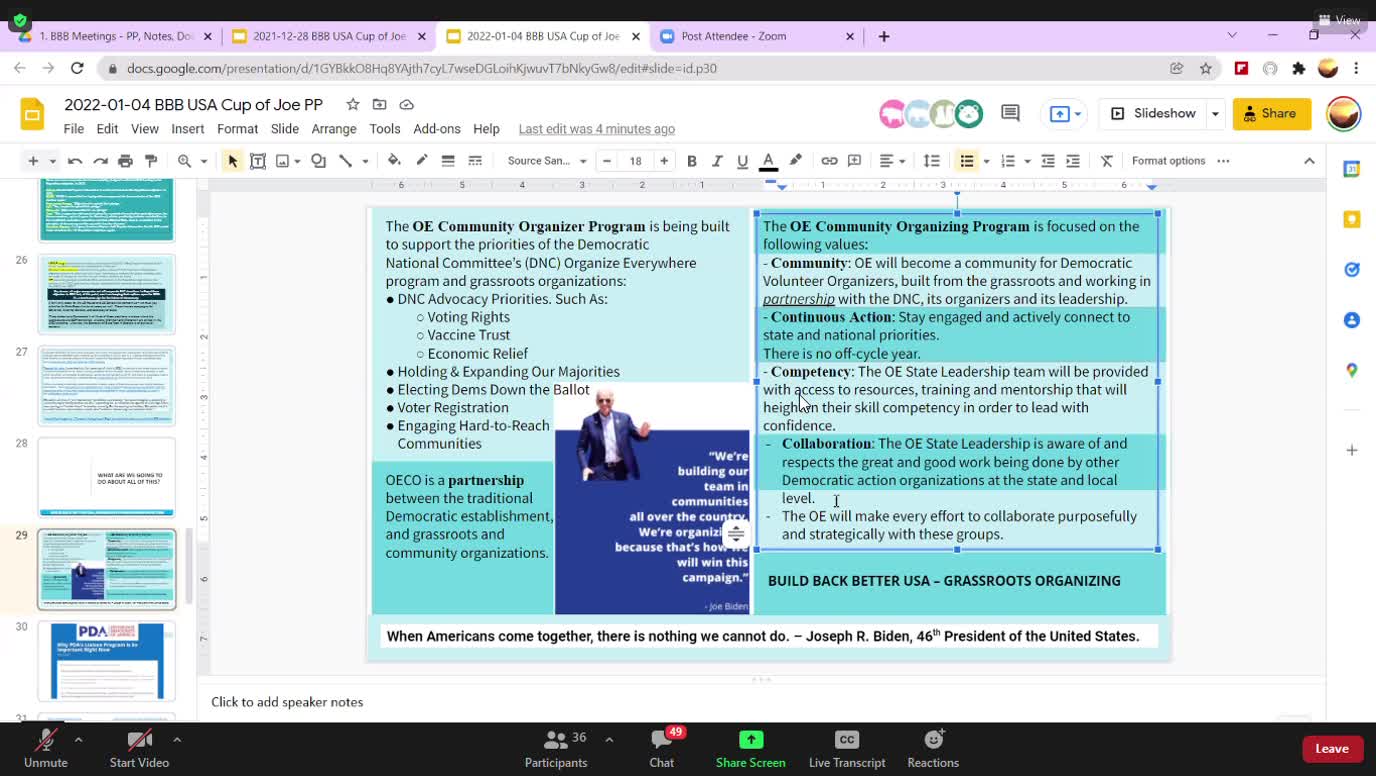Click the Undo icon in toolbar
This screenshot has height=776, width=1376.
pyautogui.click(x=75, y=161)
